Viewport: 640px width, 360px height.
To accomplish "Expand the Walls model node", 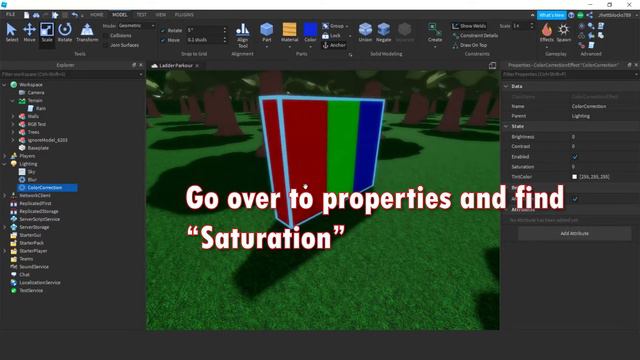I will point(13,116).
